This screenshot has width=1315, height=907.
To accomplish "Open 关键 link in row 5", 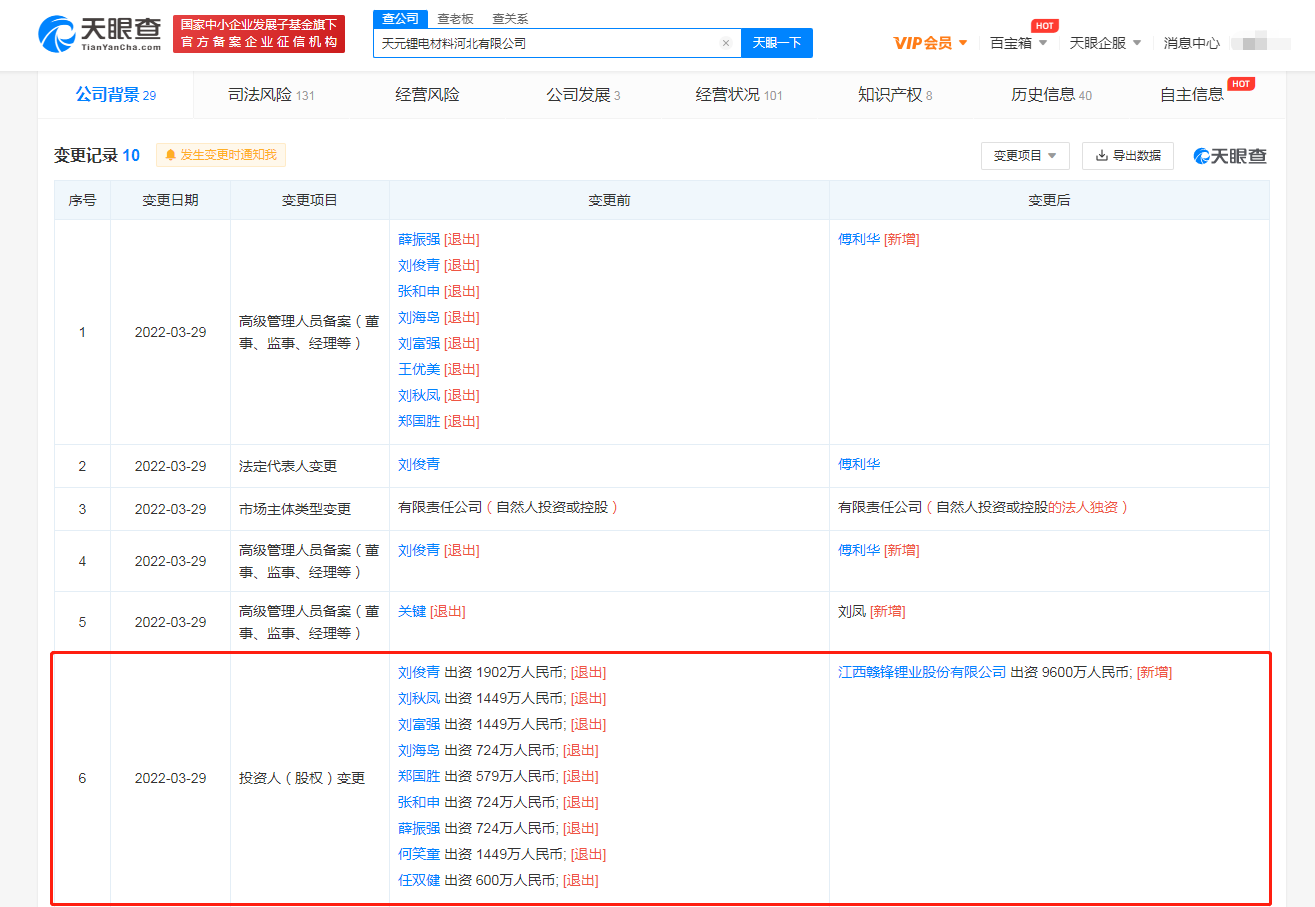I will click(x=412, y=612).
